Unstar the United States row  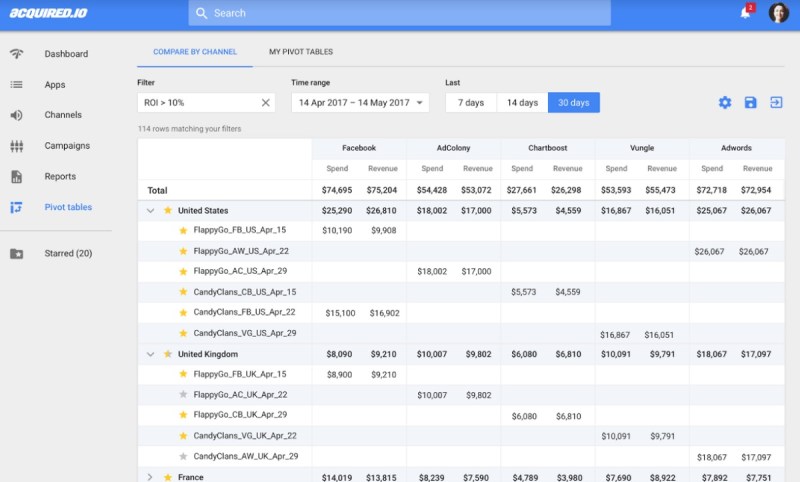(x=167, y=210)
